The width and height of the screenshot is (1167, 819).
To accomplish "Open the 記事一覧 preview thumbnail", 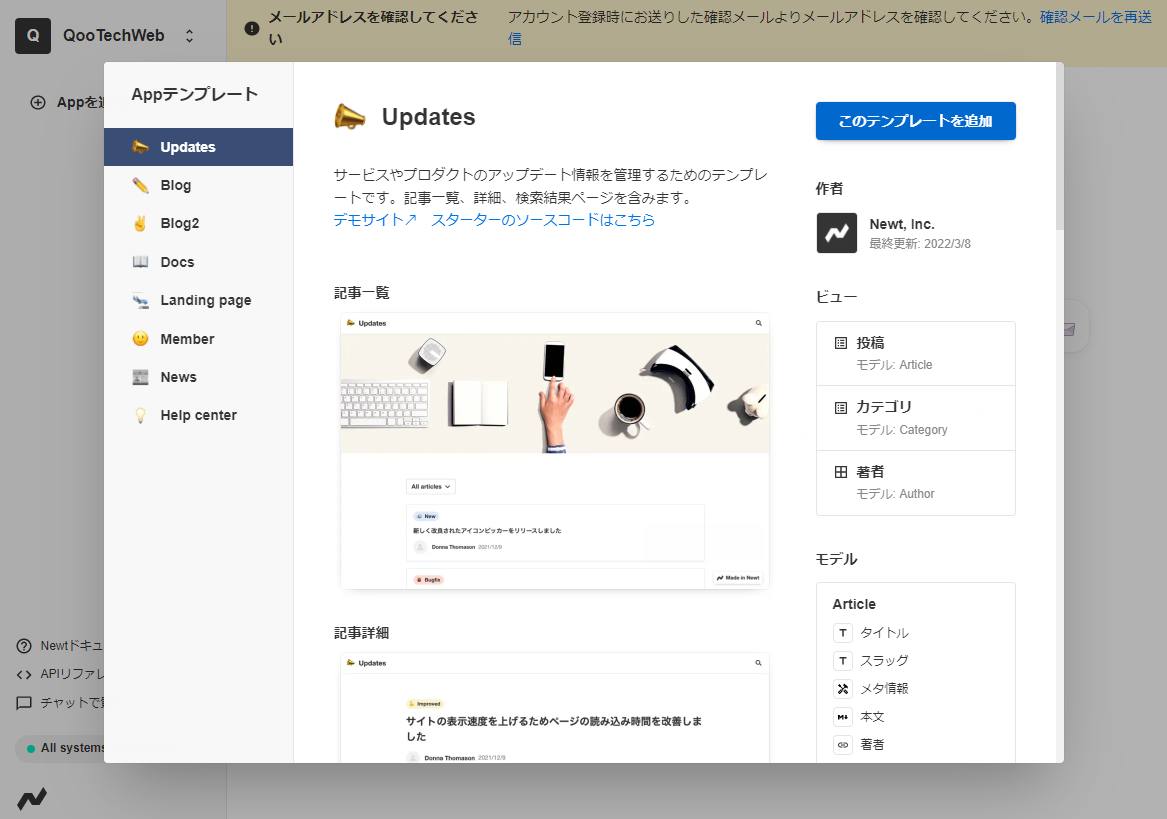I will click(554, 451).
